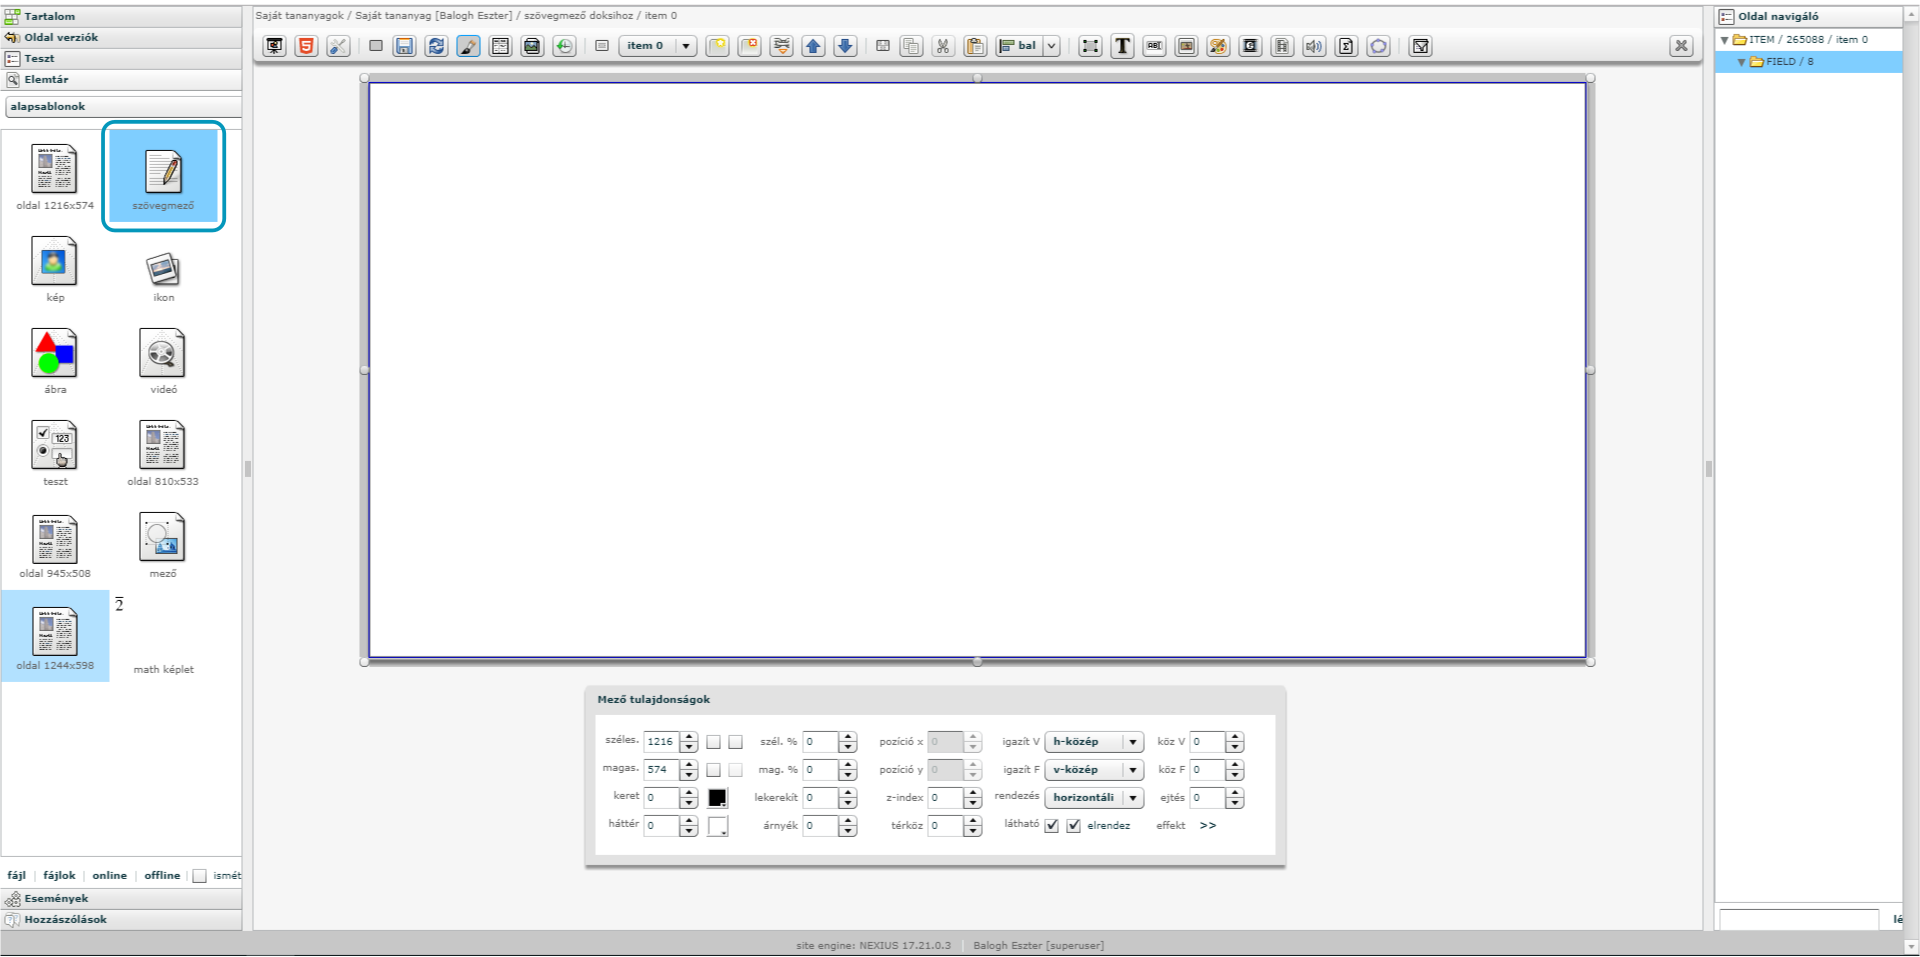Image resolution: width=1920 pixels, height=957 pixels.
Task: Open the Események panel tab
Action: [56, 898]
